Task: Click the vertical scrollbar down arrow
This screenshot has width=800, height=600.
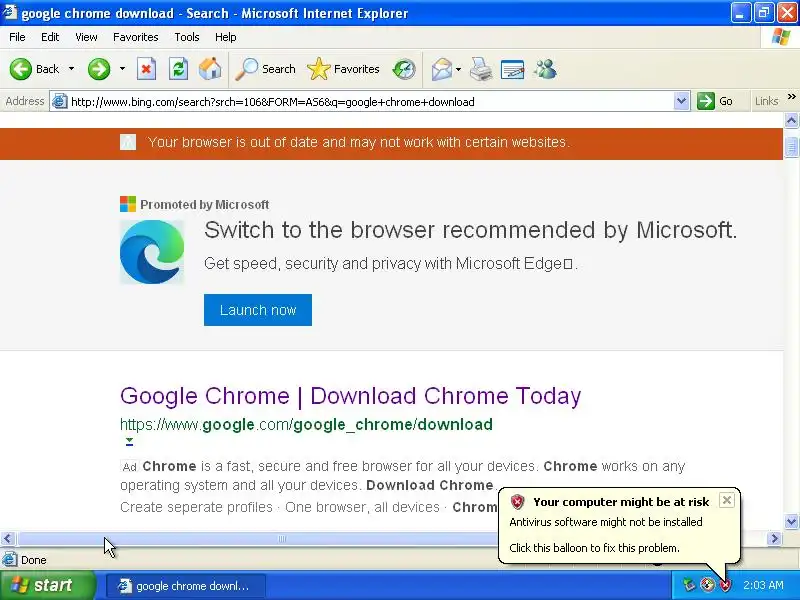Action: click(791, 521)
